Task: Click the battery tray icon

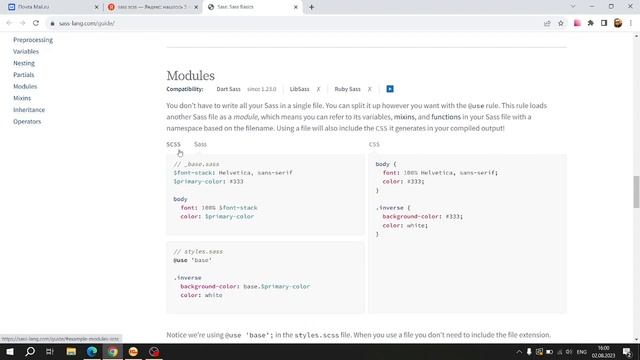Action: (549, 352)
